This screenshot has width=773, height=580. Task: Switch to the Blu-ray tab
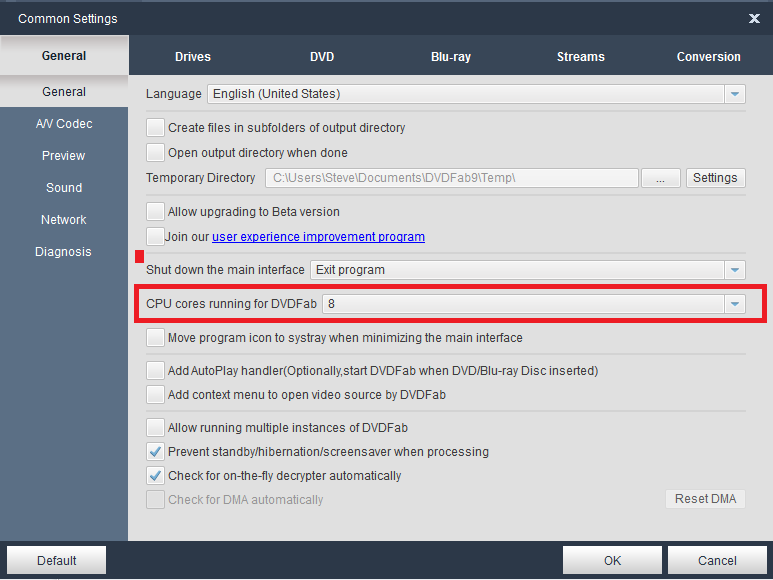[451, 57]
